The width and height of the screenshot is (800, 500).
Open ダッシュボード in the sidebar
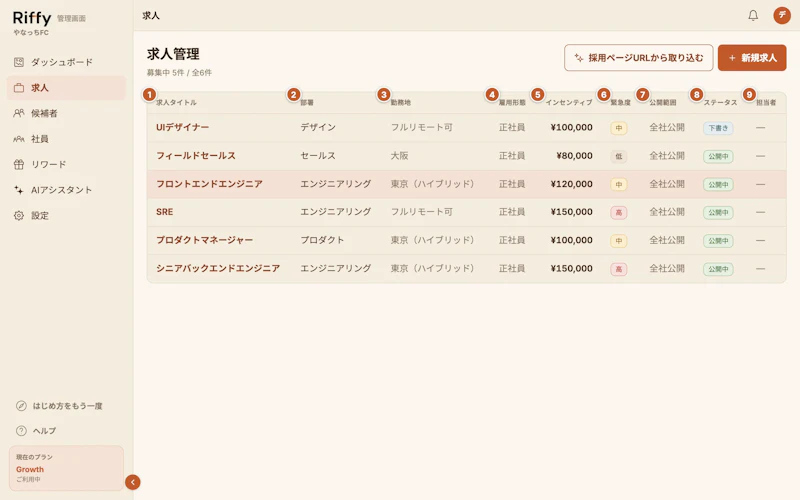pos(66,62)
